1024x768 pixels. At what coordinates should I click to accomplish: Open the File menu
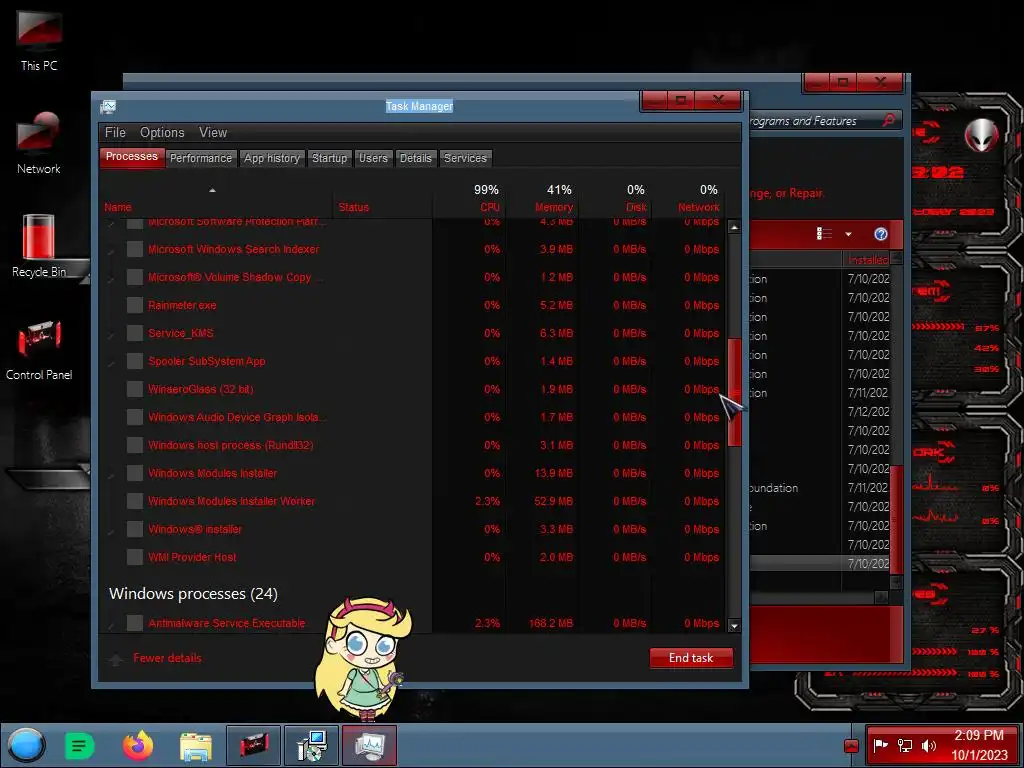coord(115,133)
